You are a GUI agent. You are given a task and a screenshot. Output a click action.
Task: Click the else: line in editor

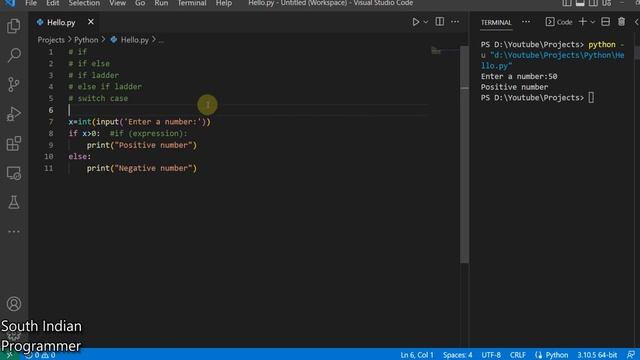pos(80,157)
